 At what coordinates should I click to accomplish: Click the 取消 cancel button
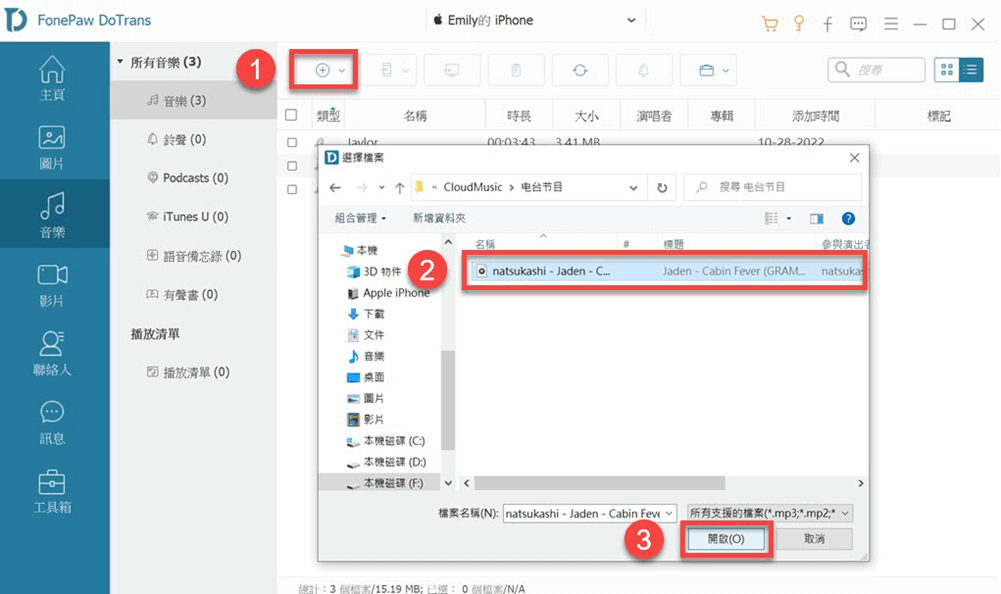pos(814,539)
